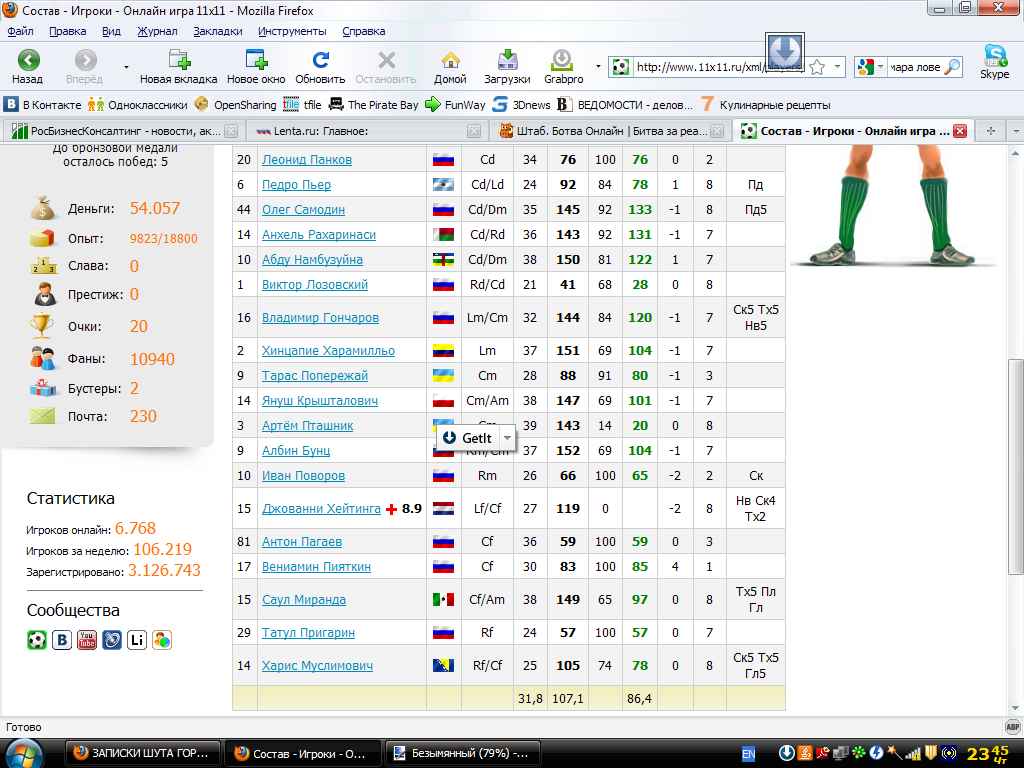Click the Windows Start button
This screenshot has width=1024, height=768.
click(x=26, y=752)
